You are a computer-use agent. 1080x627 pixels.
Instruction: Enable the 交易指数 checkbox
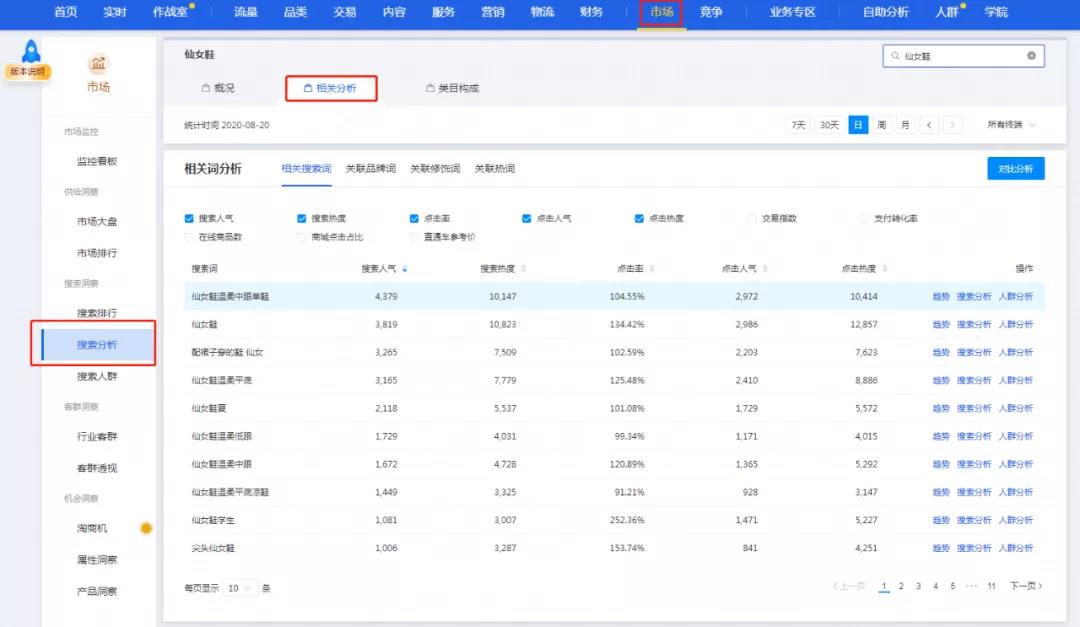[752, 218]
